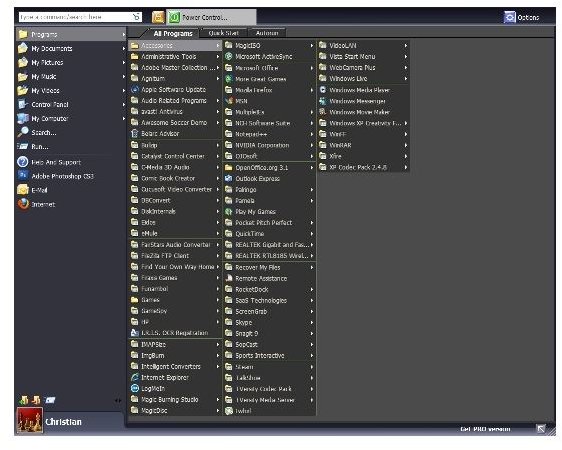Launch Adobe Photoshop CS3 from left pane
The height and width of the screenshot is (450, 562).
coord(71,176)
